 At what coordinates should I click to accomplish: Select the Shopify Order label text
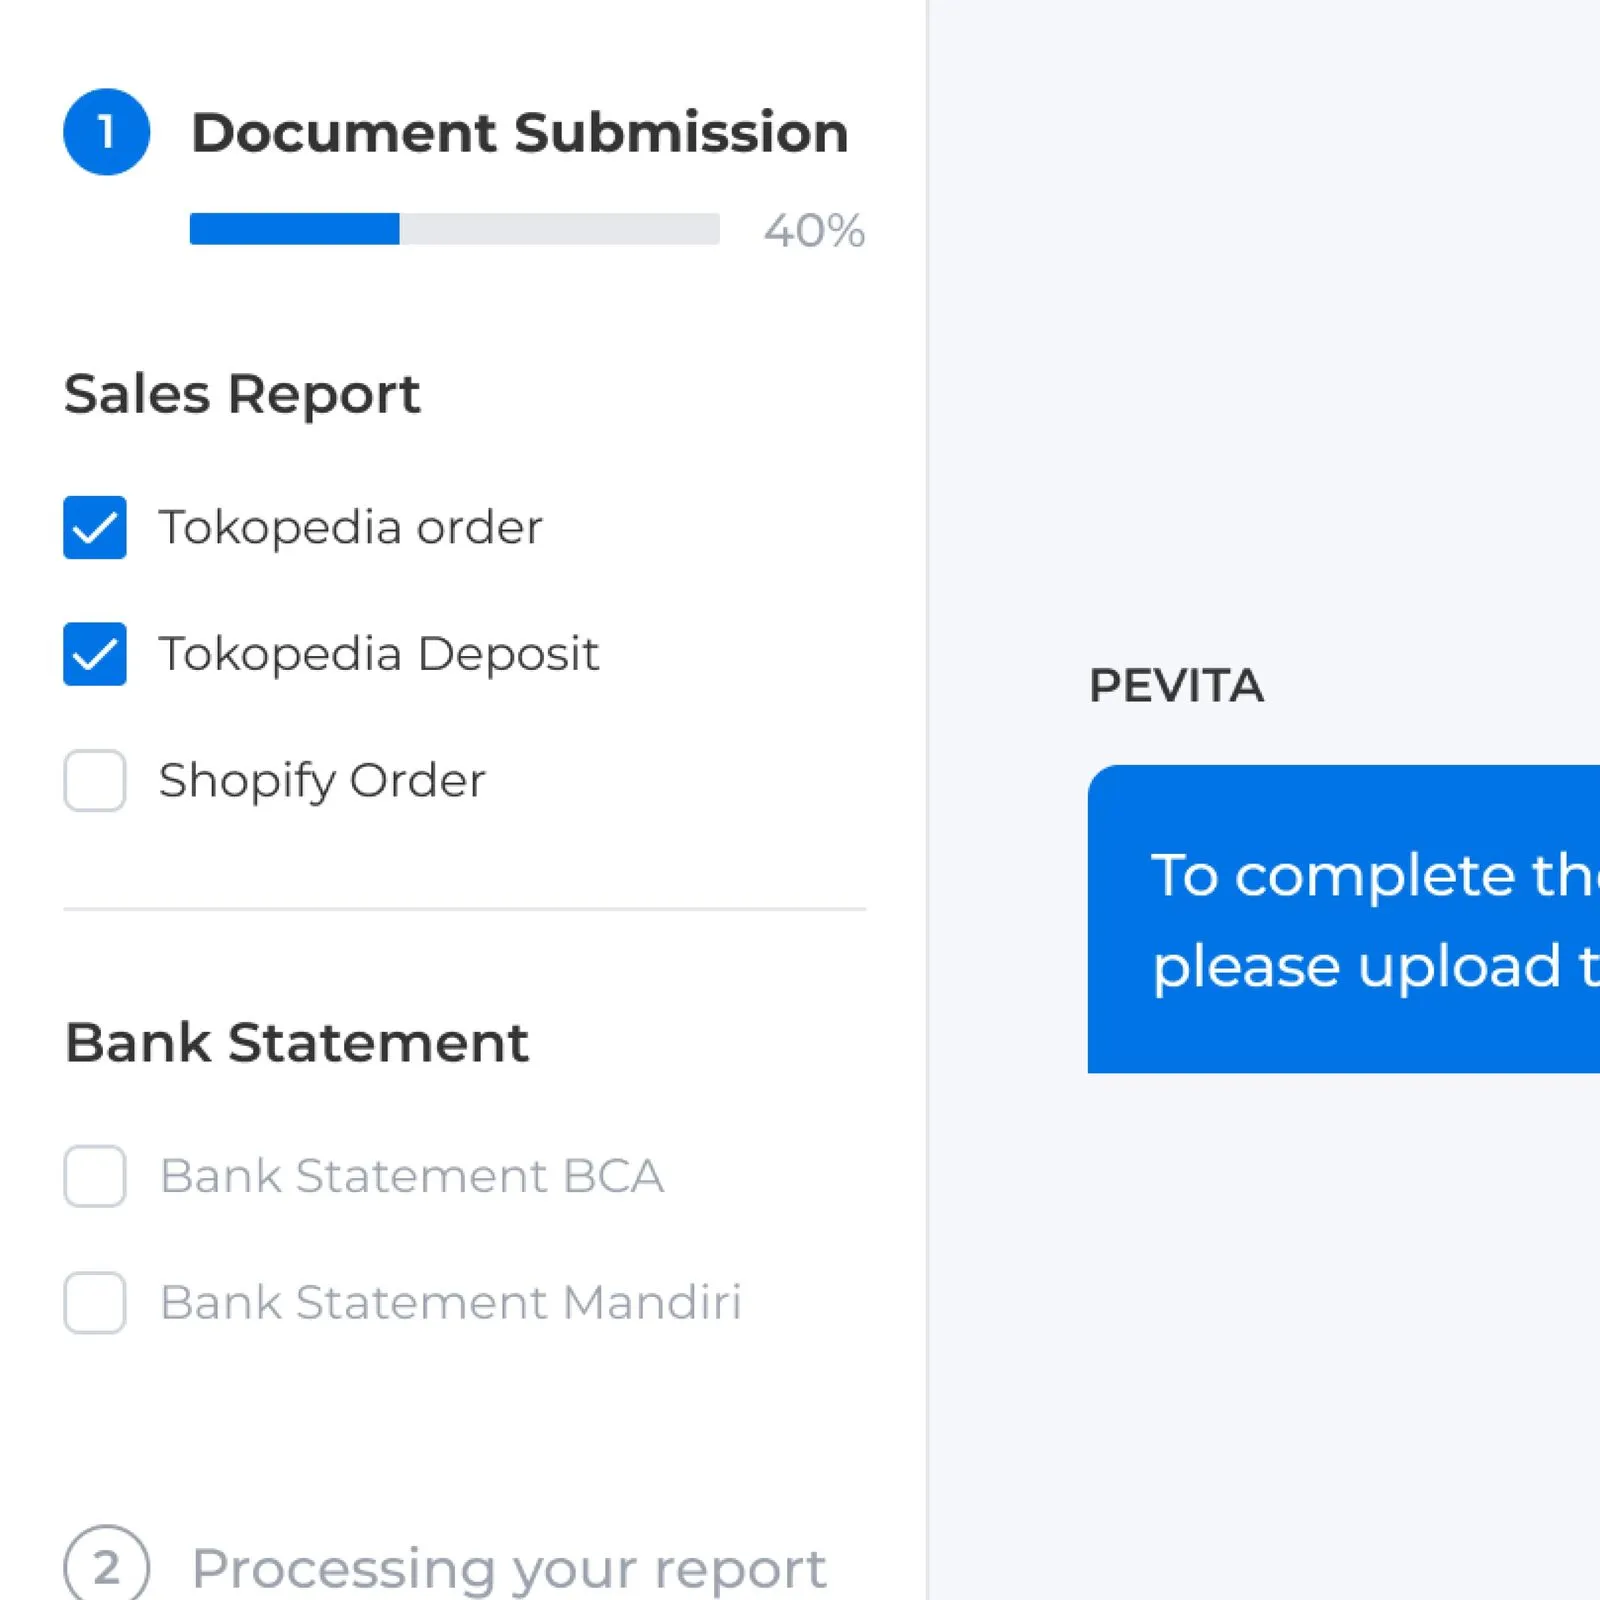[x=322, y=780]
